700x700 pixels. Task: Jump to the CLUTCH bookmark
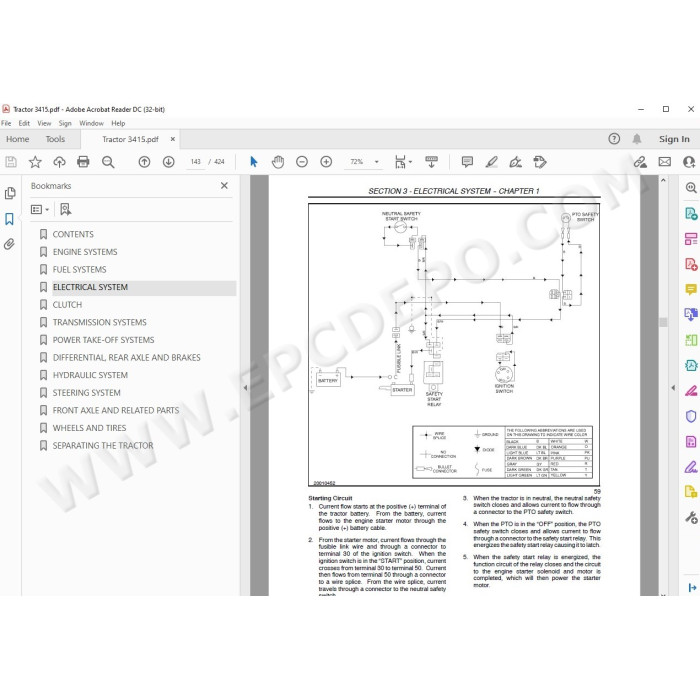tap(67, 304)
